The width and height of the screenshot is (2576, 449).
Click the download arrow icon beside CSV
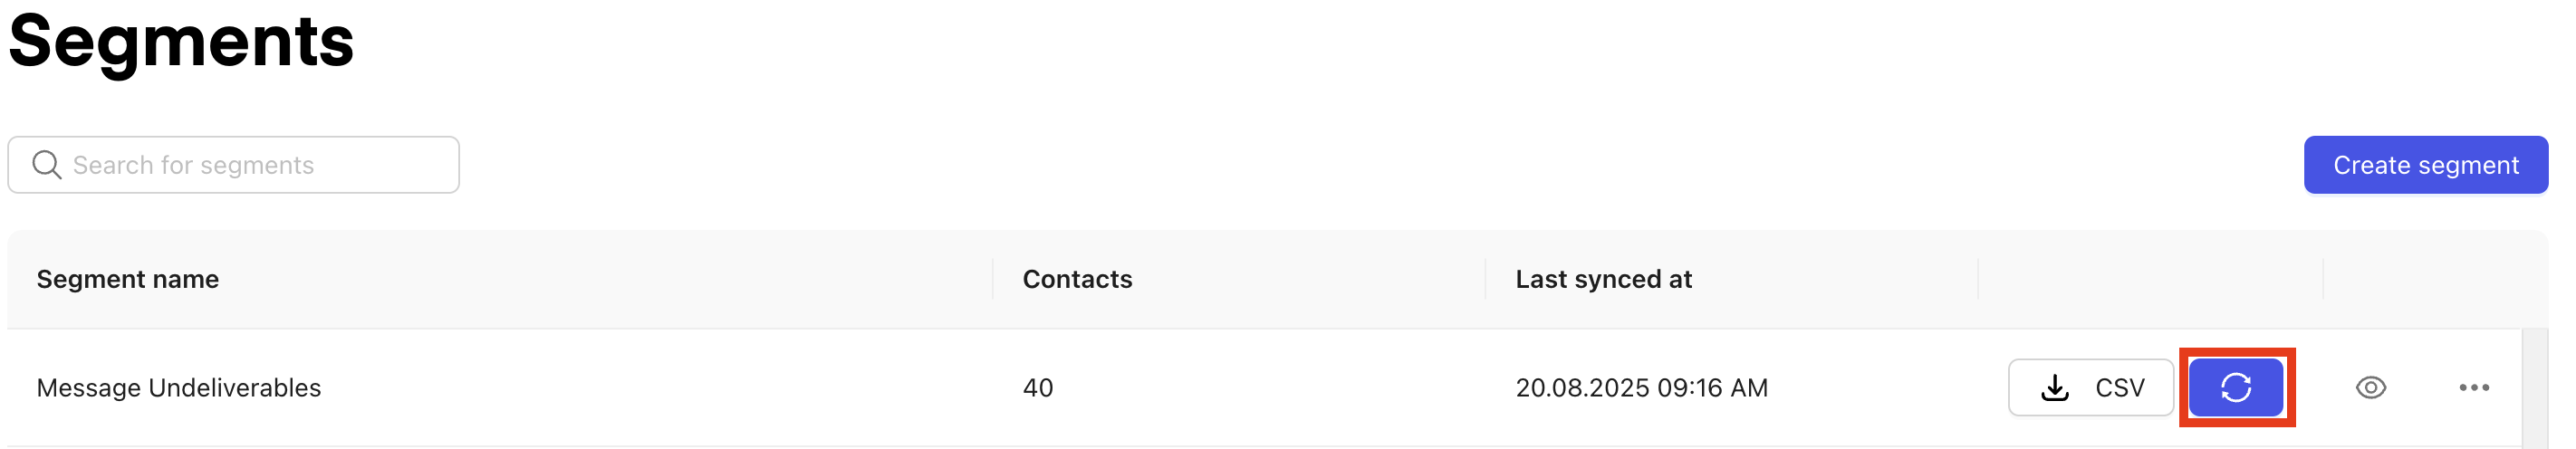[2054, 388]
